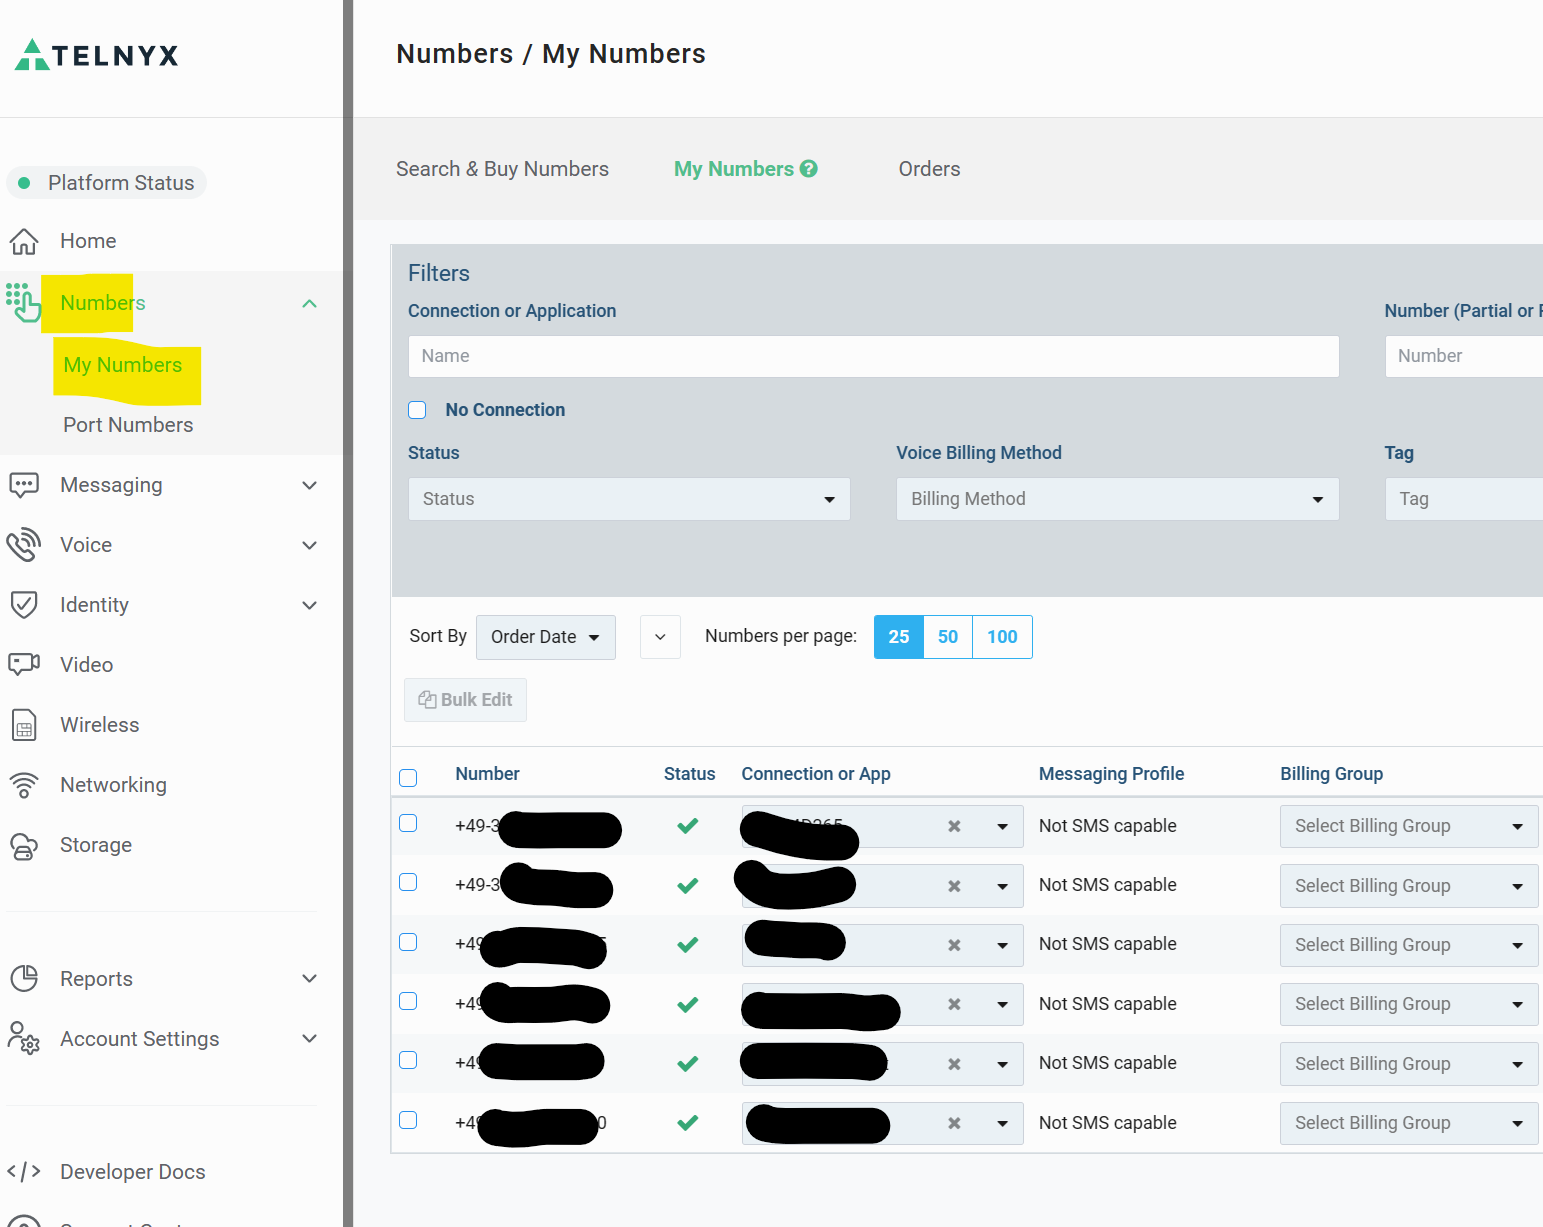1543x1227 pixels.
Task: Check the select-all numbers header checkbox
Action: pos(408,778)
